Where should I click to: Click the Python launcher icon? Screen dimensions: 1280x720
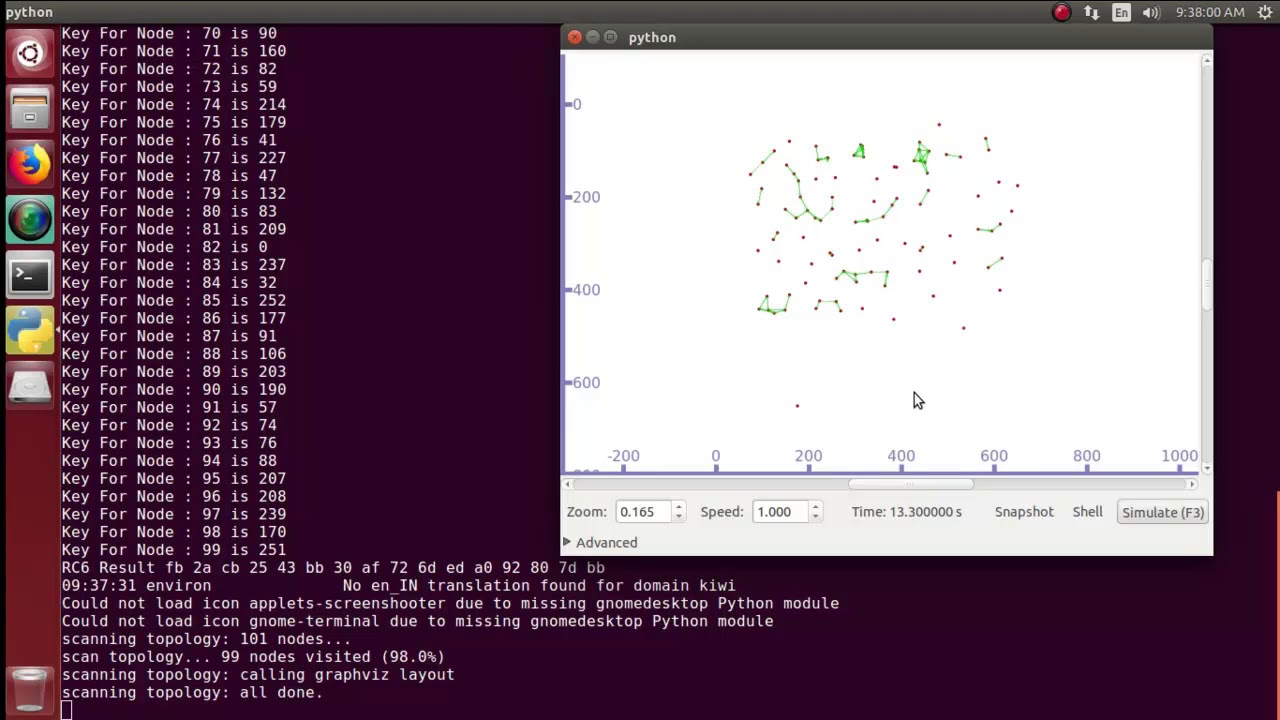[30, 331]
